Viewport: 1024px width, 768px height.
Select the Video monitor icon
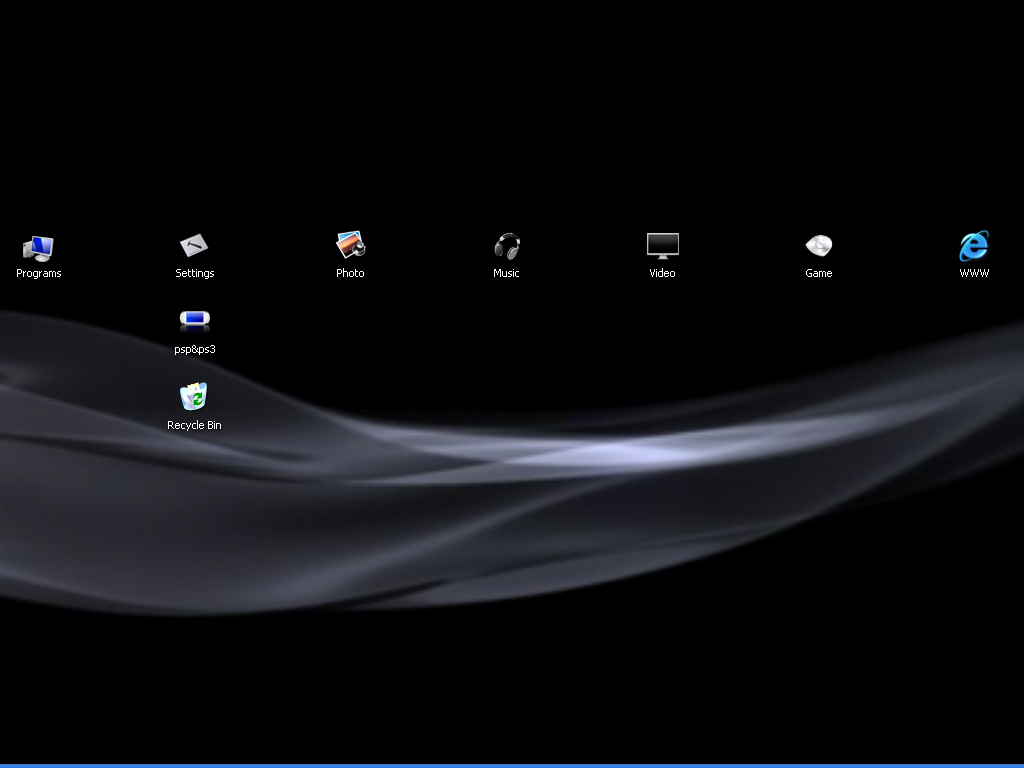tap(663, 246)
